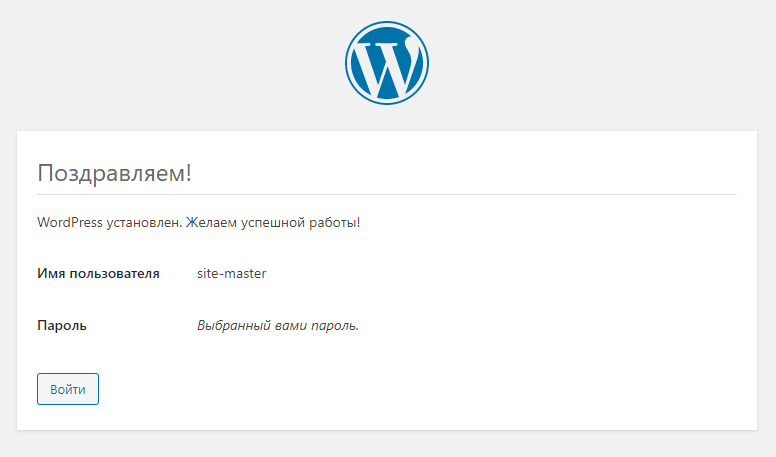Click the text 'Выбранный вами пароль.'

tap(278, 325)
